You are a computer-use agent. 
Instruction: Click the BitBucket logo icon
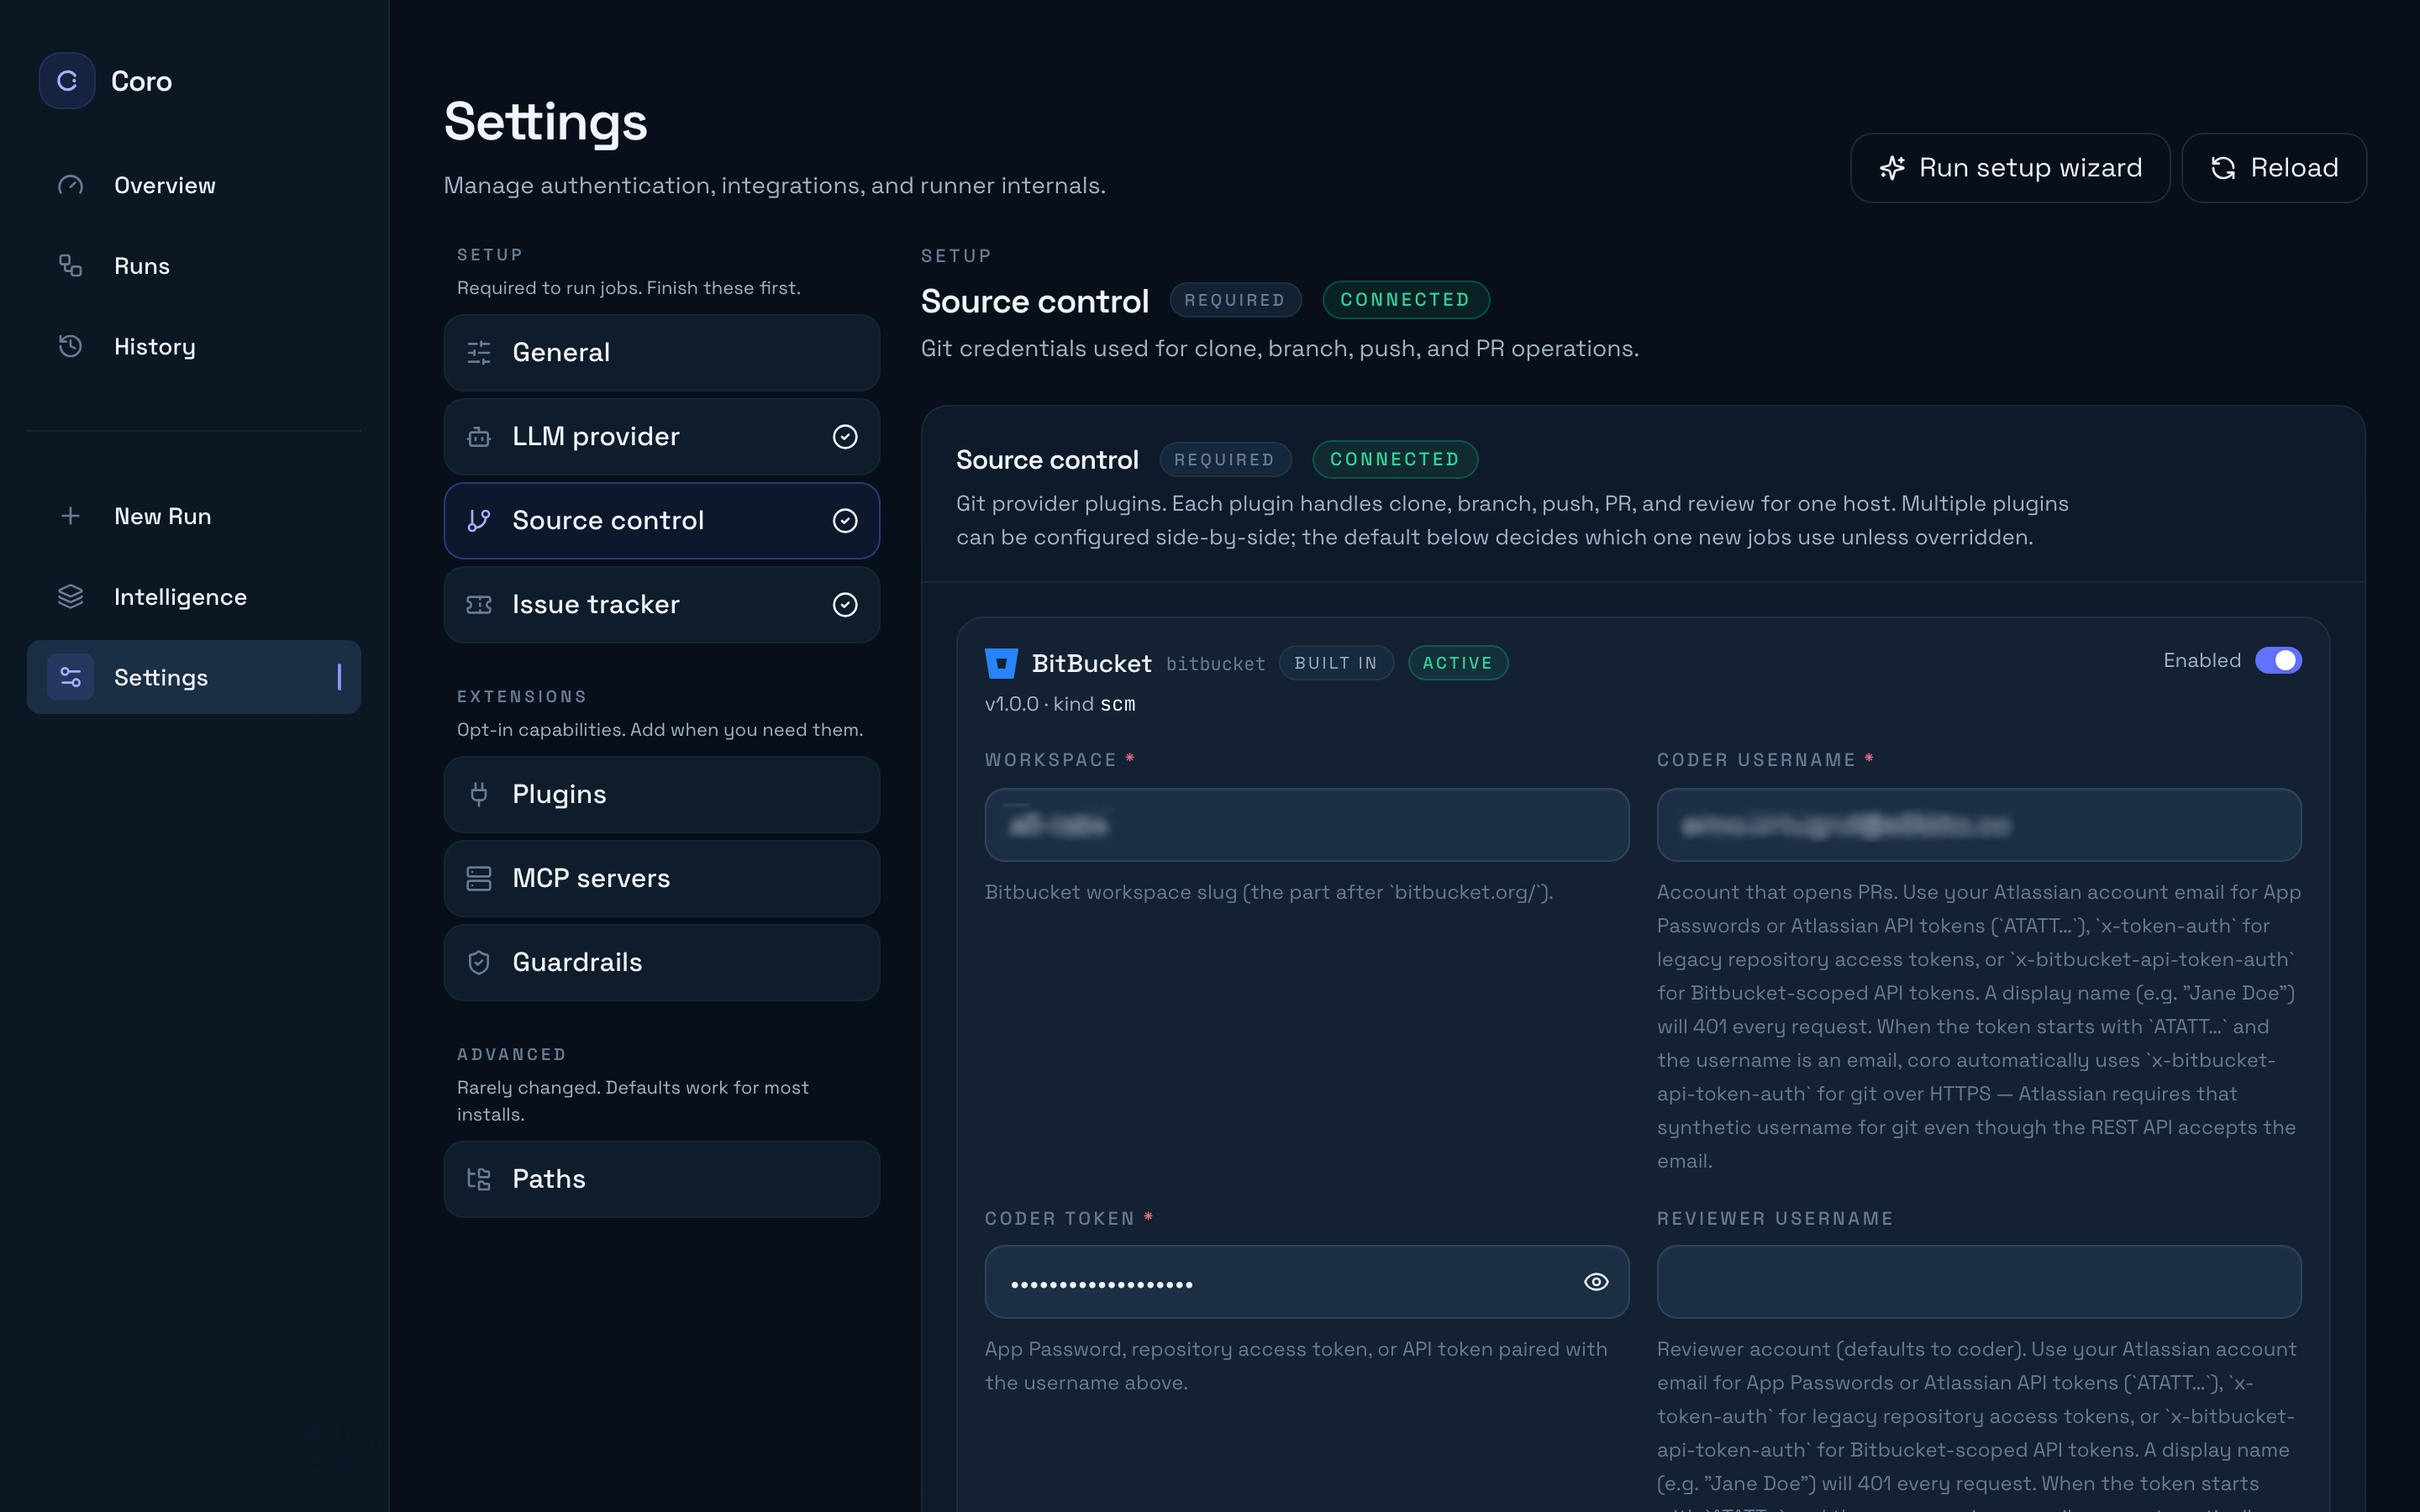[1001, 663]
